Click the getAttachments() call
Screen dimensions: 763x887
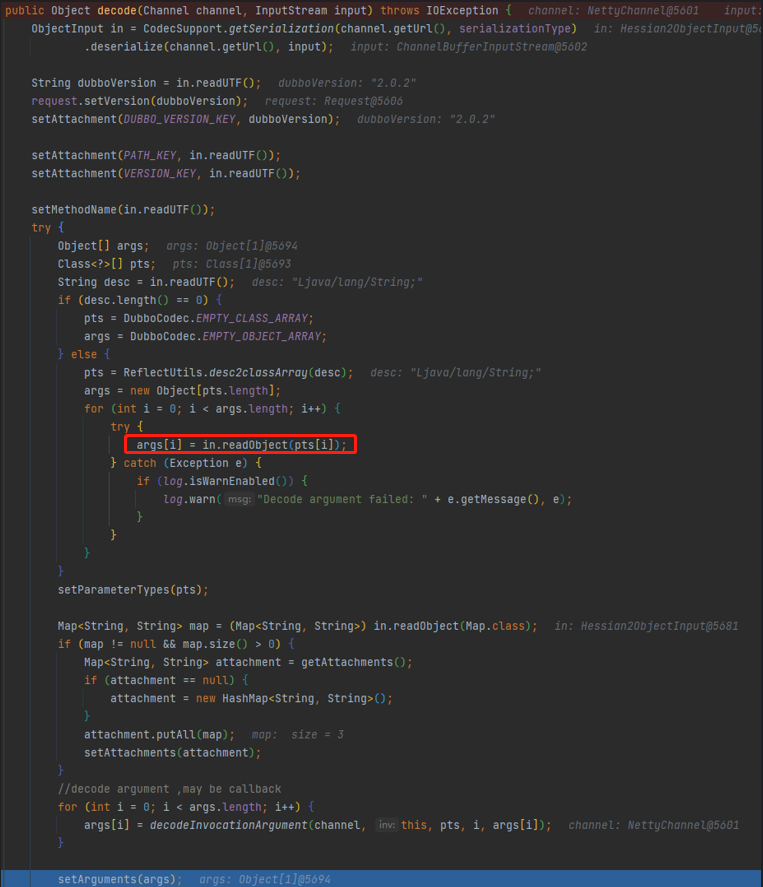pyautogui.click(x=354, y=662)
